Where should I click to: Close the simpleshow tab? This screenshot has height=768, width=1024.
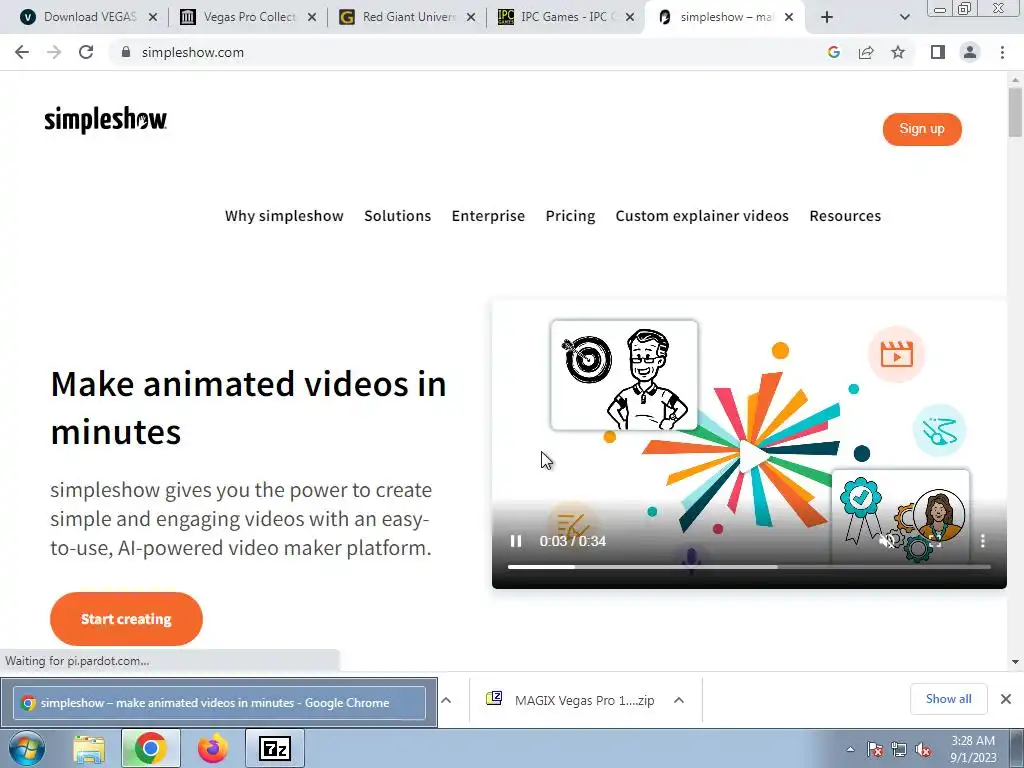pos(789,17)
